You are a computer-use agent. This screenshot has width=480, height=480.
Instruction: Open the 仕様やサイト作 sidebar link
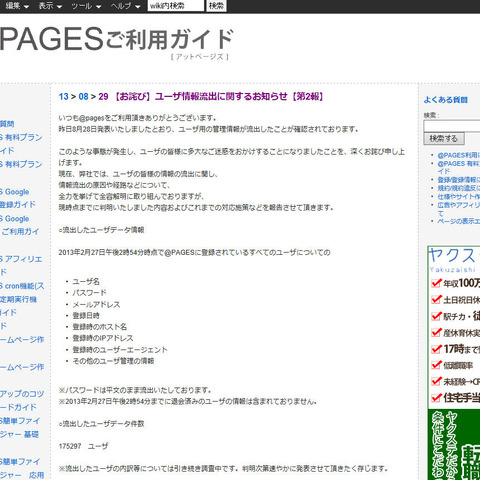click(459, 197)
